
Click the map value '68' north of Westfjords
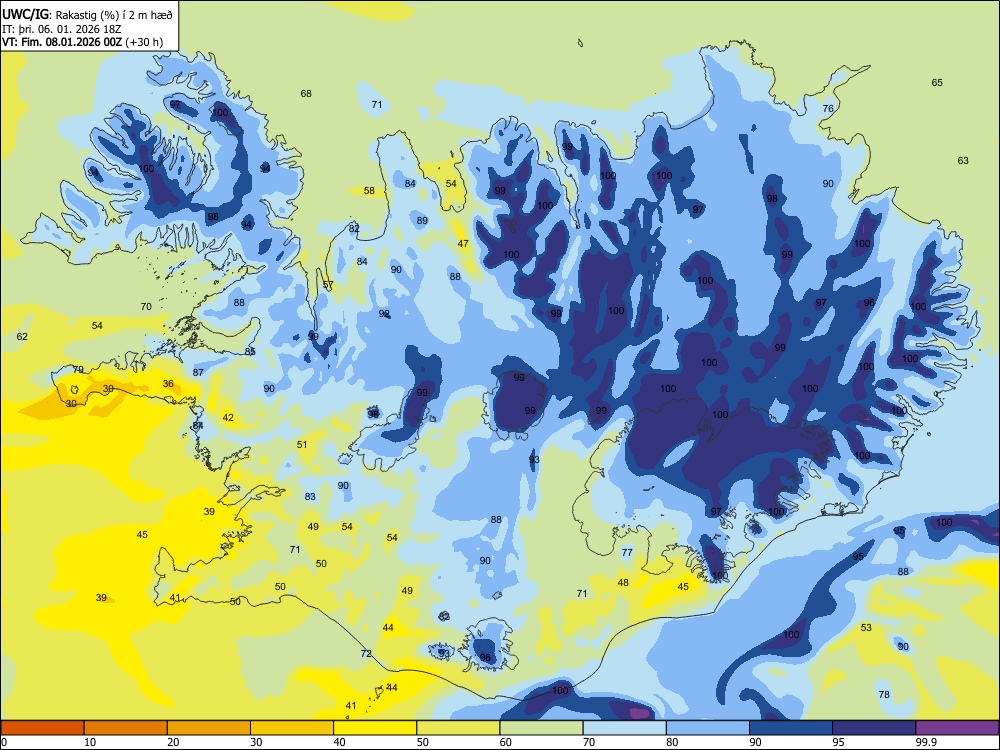pos(306,94)
